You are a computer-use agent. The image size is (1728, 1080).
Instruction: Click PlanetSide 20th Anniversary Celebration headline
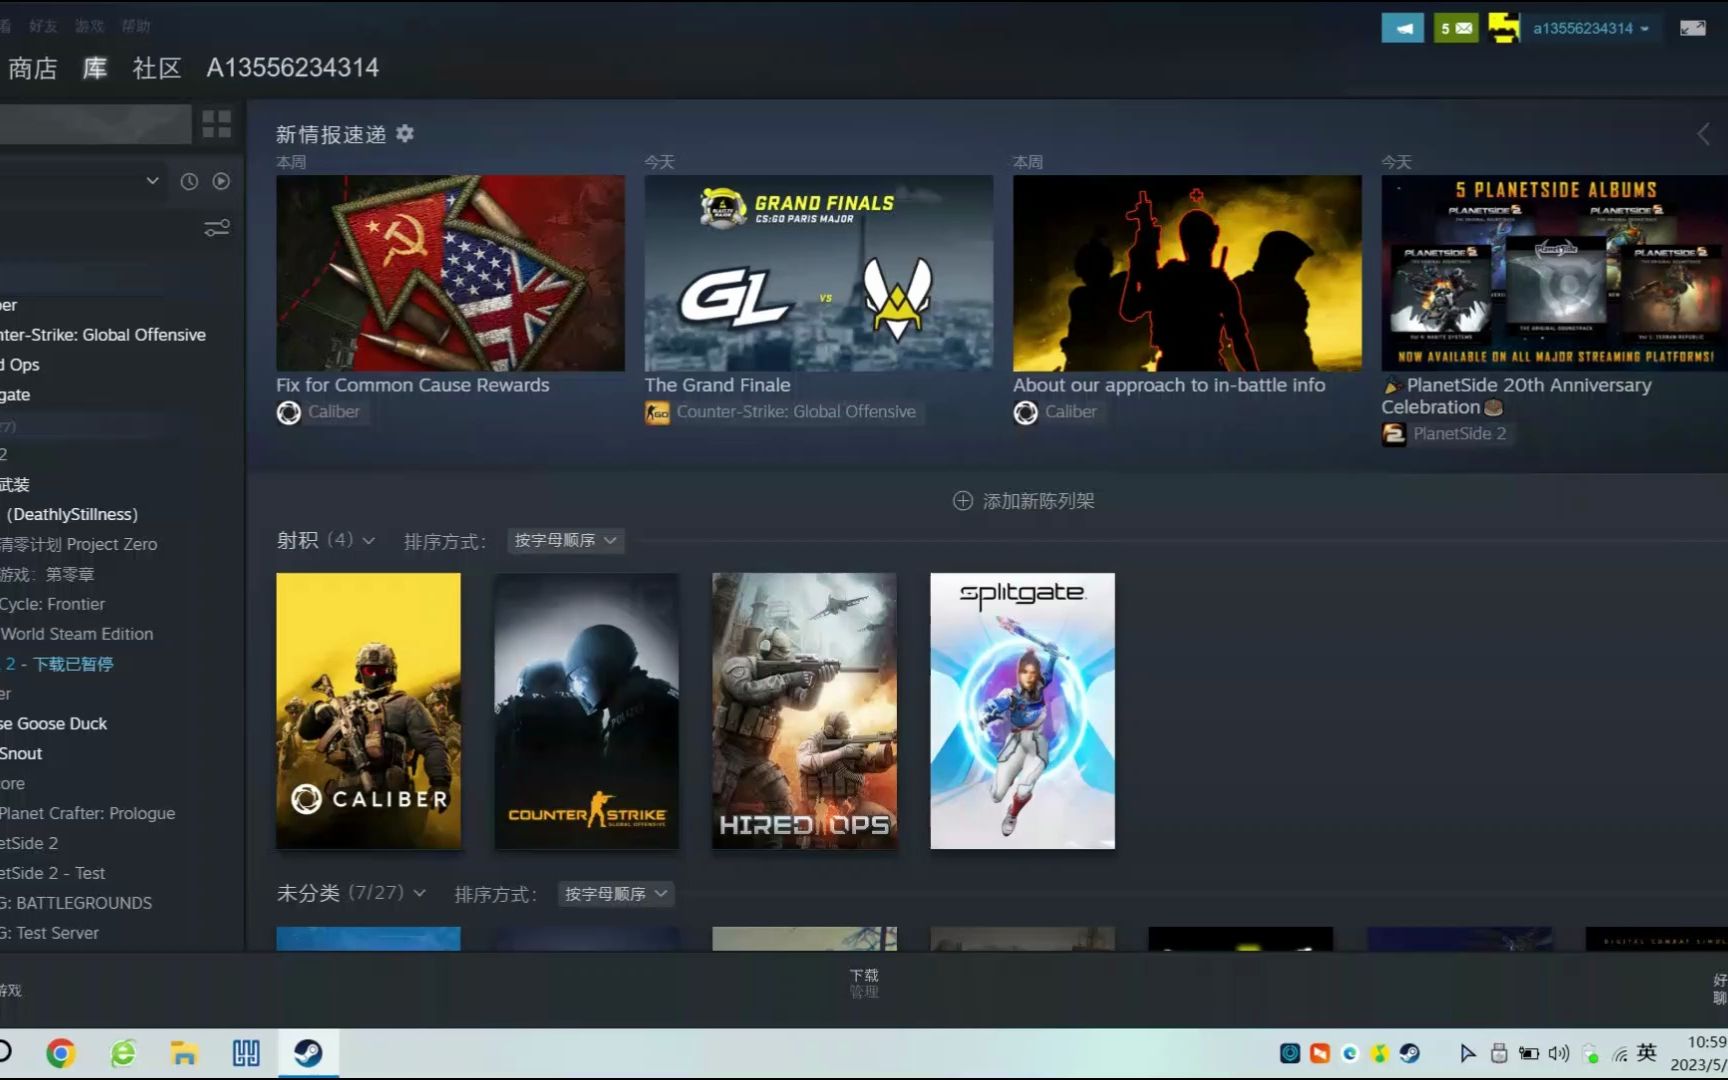[x=1517, y=396]
